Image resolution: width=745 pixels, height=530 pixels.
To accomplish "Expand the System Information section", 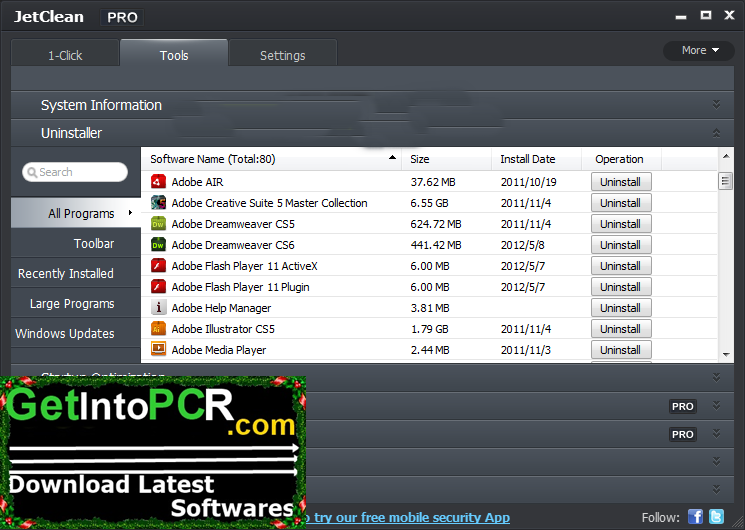I will (716, 105).
